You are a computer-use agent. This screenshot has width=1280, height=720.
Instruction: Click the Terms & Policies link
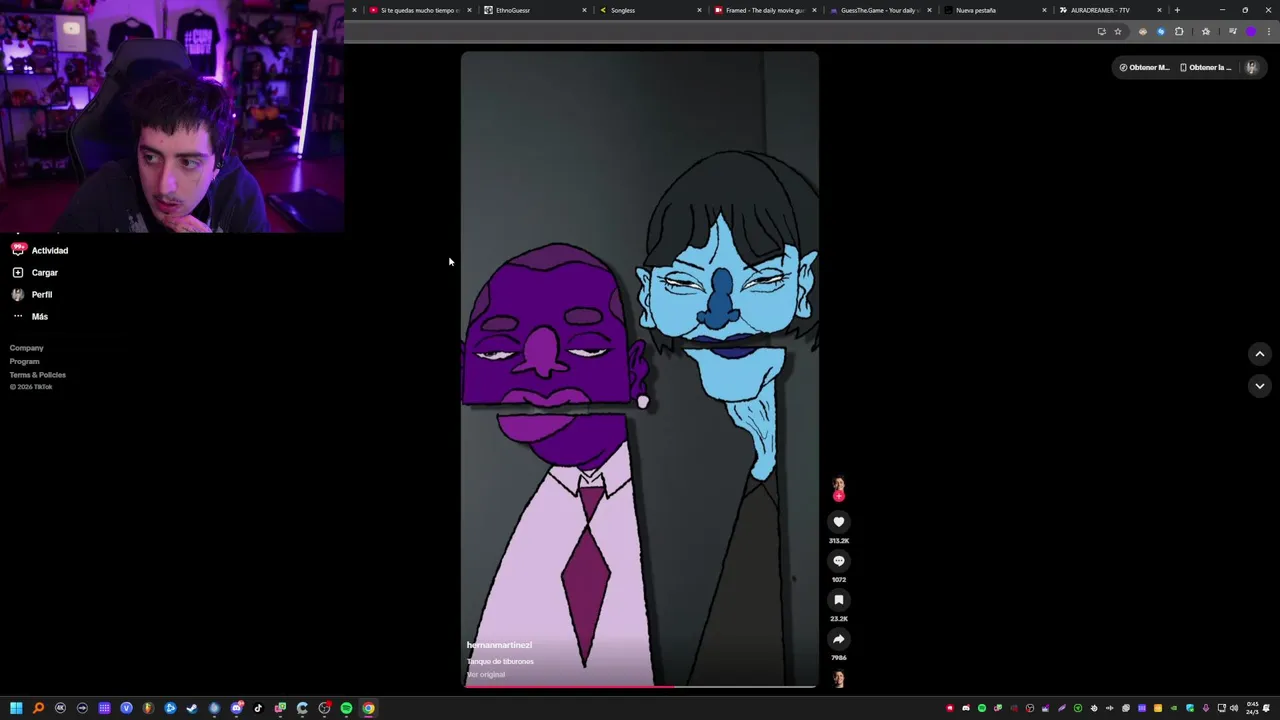(x=38, y=375)
